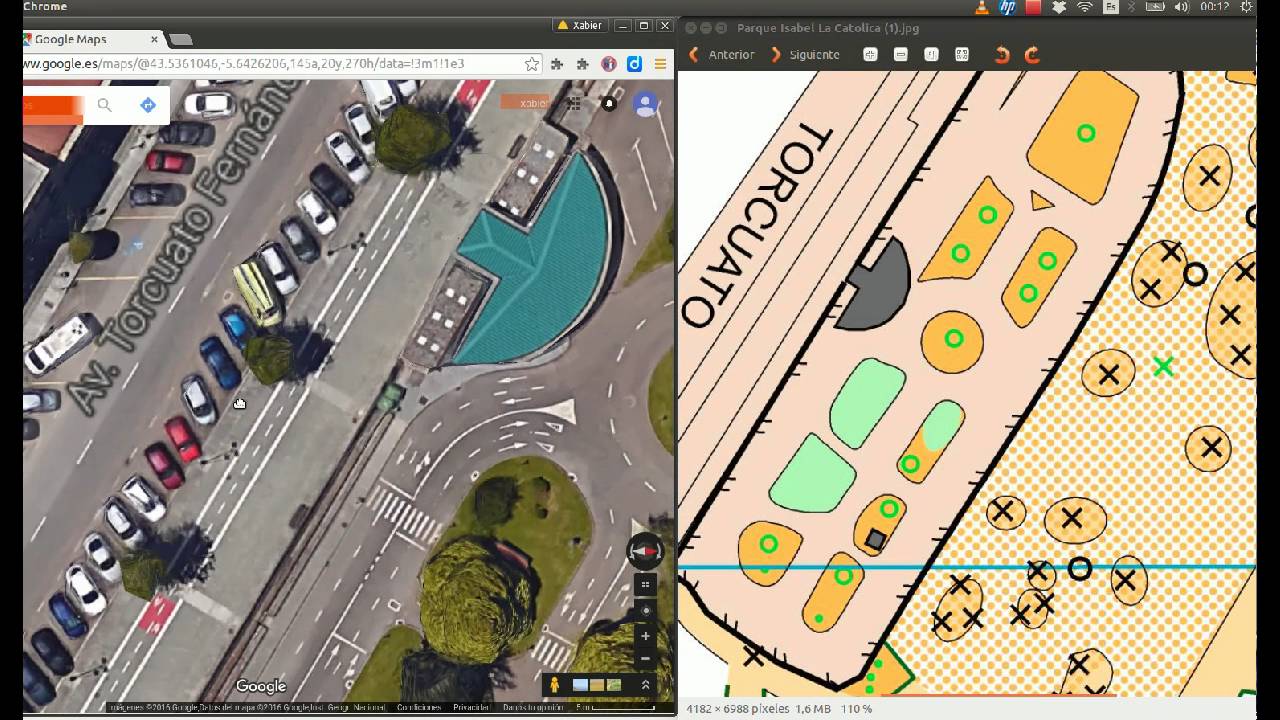The height and width of the screenshot is (720, 1280).
Task: Click the clock showing 00:12
Action: 1215,7
